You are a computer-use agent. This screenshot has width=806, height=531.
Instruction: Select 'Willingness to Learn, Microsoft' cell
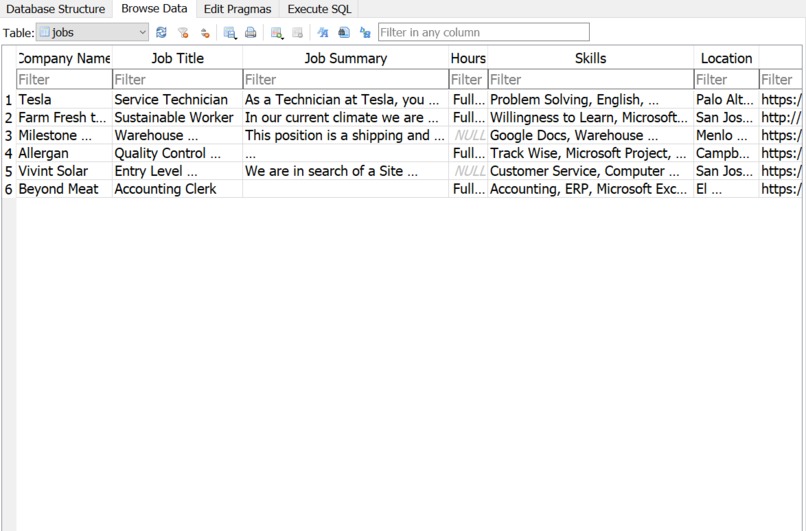point(591,118)
